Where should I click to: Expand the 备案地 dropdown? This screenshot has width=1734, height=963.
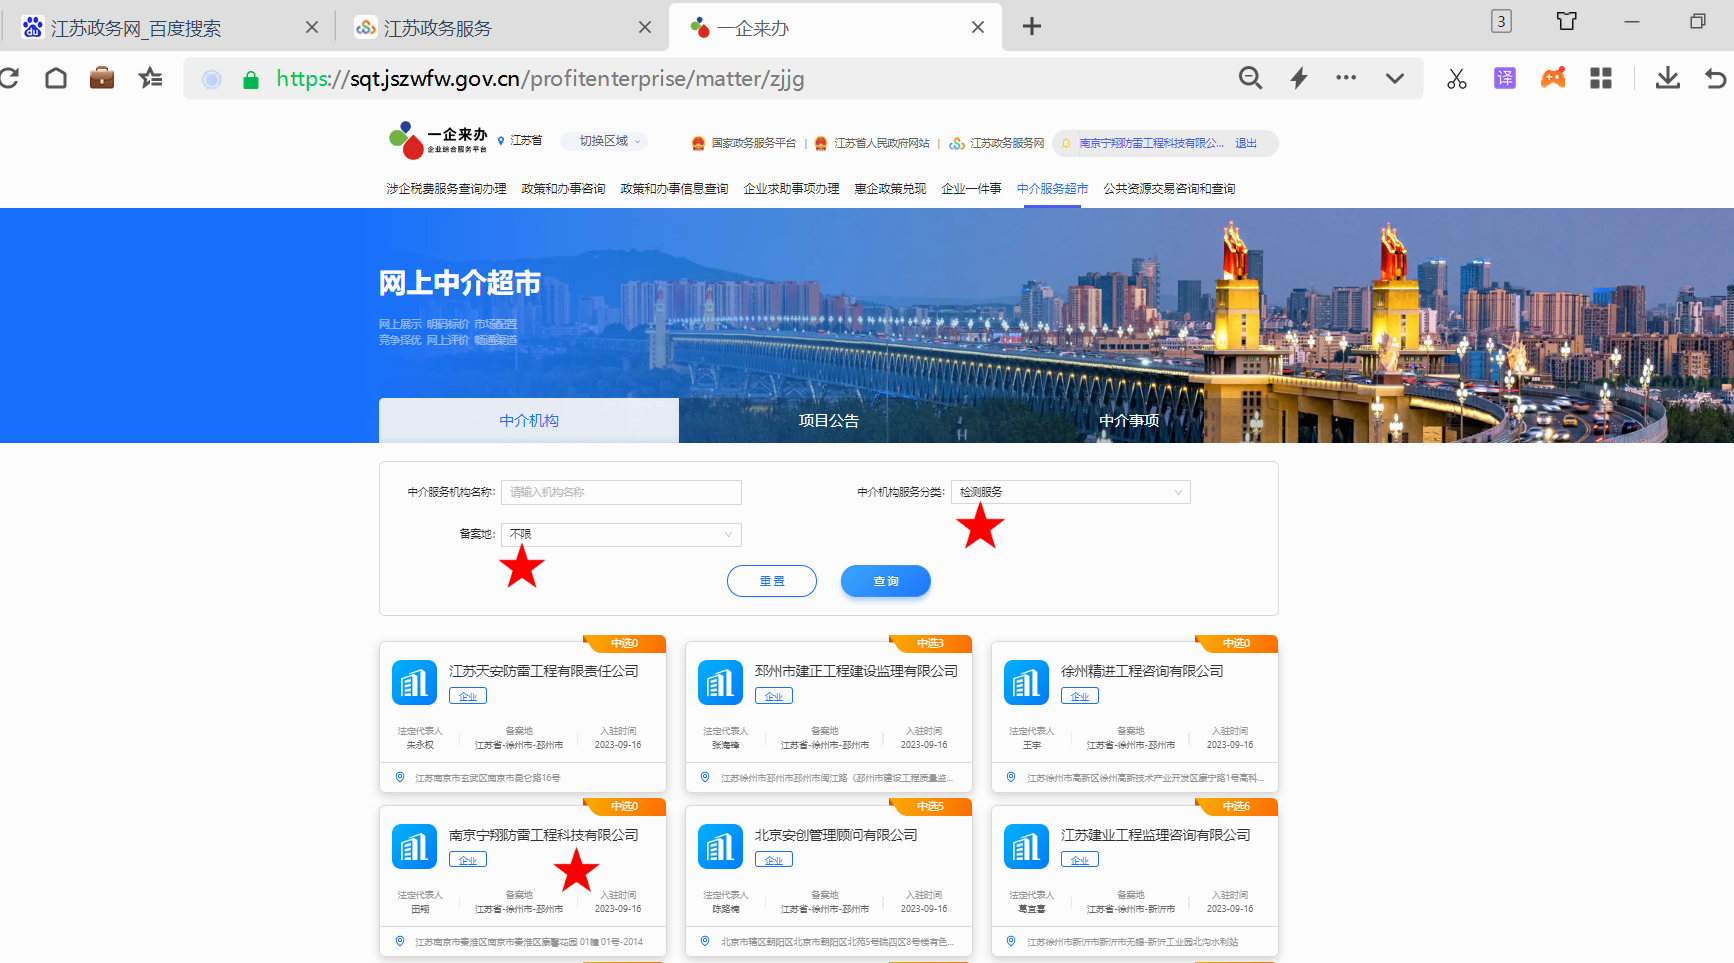click(621, 534)
